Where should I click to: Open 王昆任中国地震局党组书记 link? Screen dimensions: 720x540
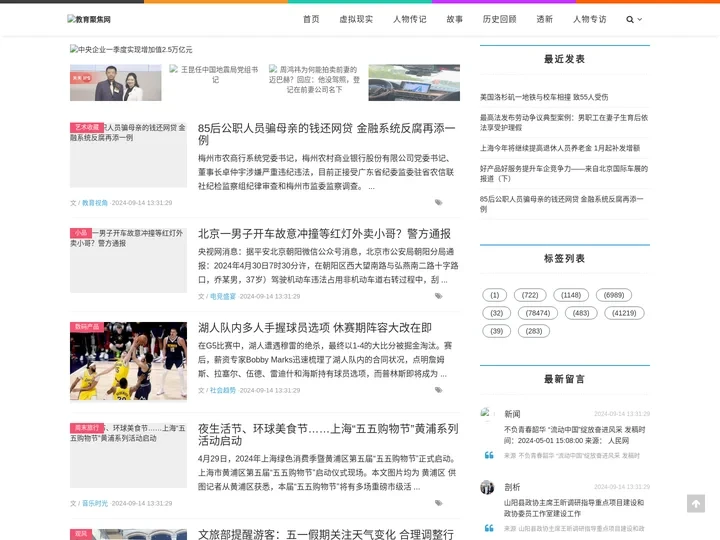215,74
